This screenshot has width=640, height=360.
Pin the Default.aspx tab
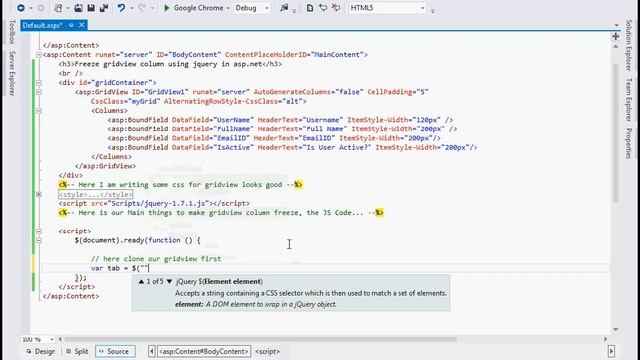click(71, 25)
